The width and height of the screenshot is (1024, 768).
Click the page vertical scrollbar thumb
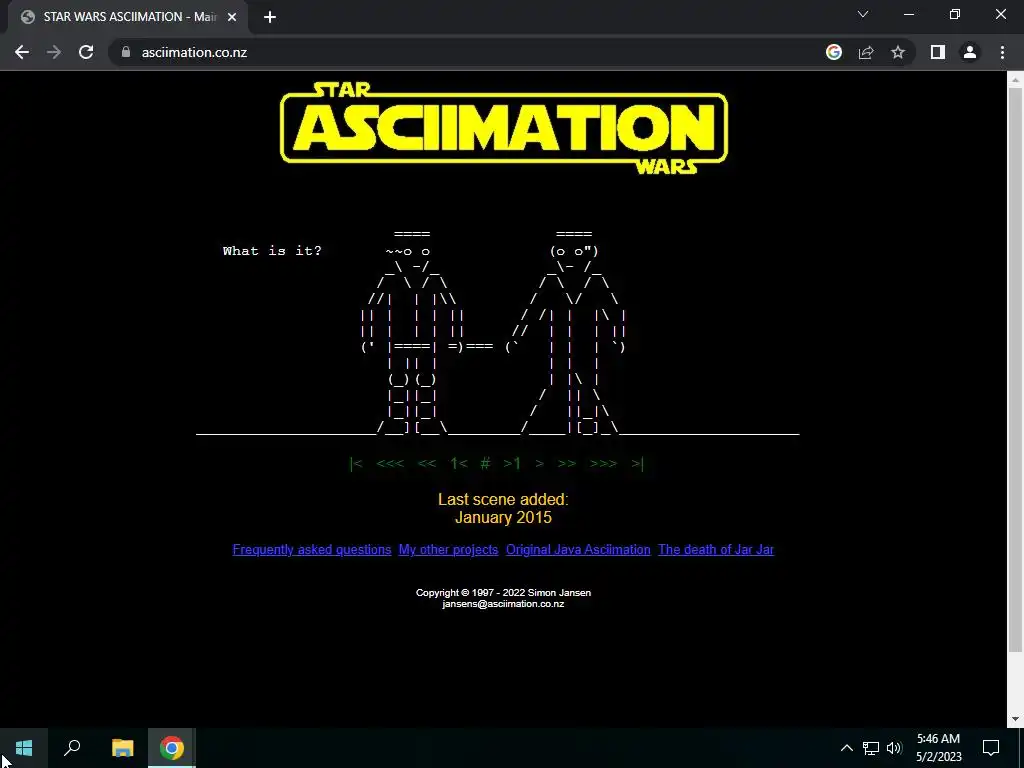tap(1015, 369)
